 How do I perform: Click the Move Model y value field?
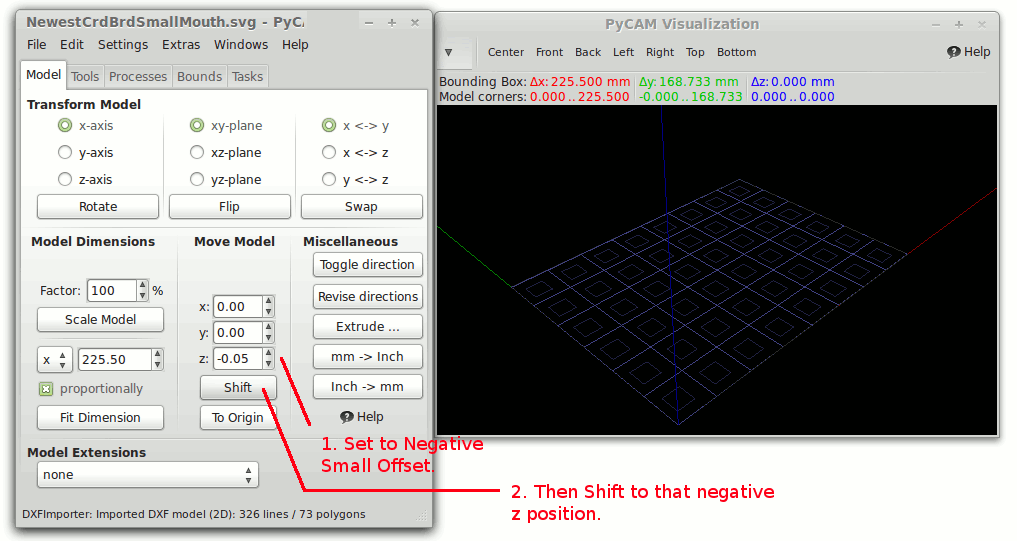click(238, 333)
